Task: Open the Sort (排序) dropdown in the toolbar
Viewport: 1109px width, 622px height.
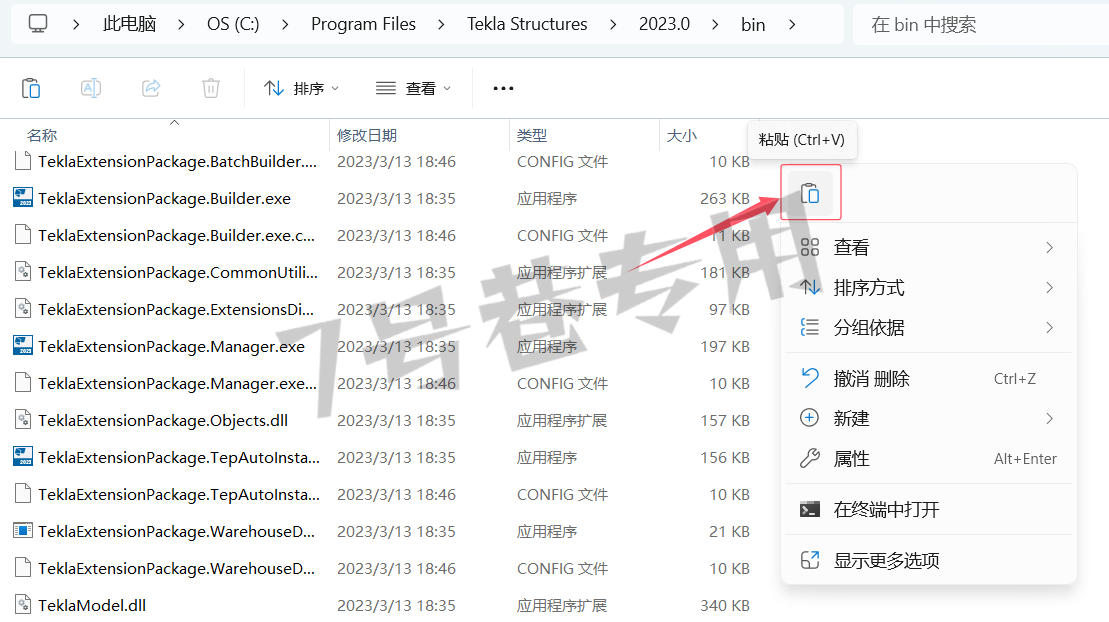Action: [302, 88]
